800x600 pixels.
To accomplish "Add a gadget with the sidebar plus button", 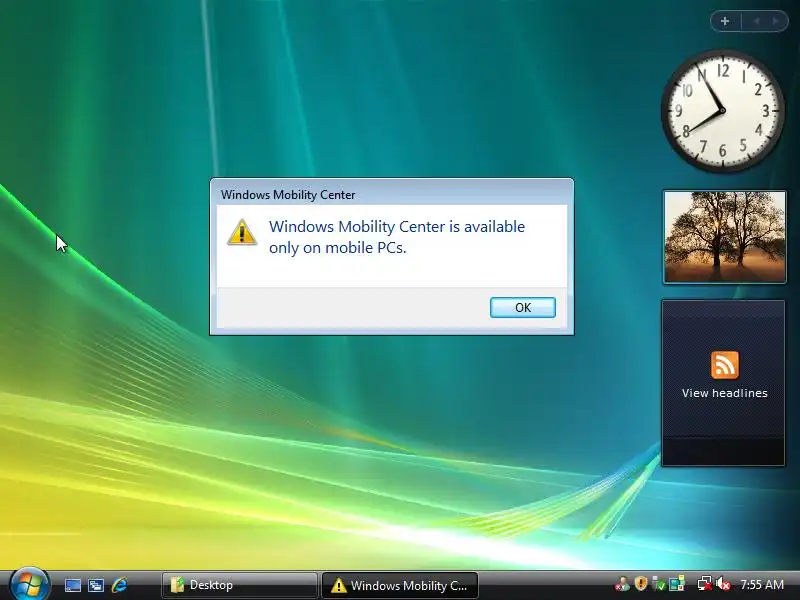I will (x=725, y=21).
